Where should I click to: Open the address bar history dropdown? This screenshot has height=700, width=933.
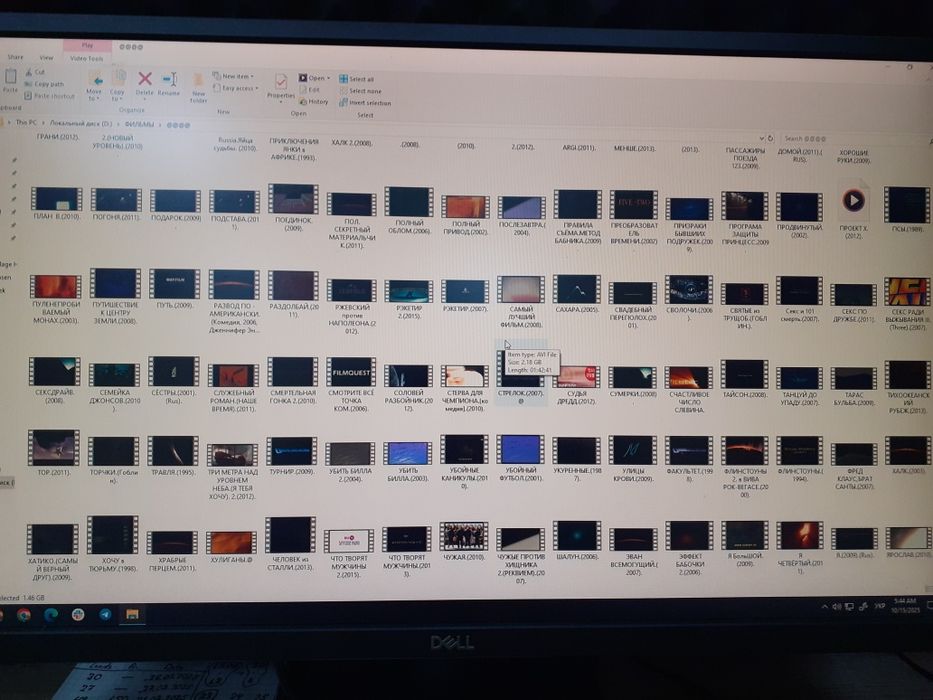[x=761, y=138]
